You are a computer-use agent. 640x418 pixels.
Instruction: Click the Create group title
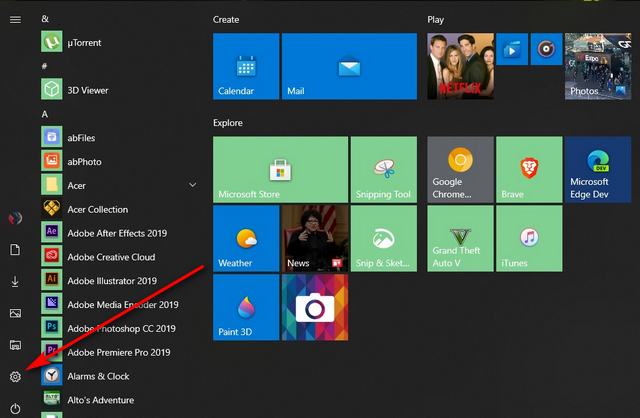(x=226, y=20)
